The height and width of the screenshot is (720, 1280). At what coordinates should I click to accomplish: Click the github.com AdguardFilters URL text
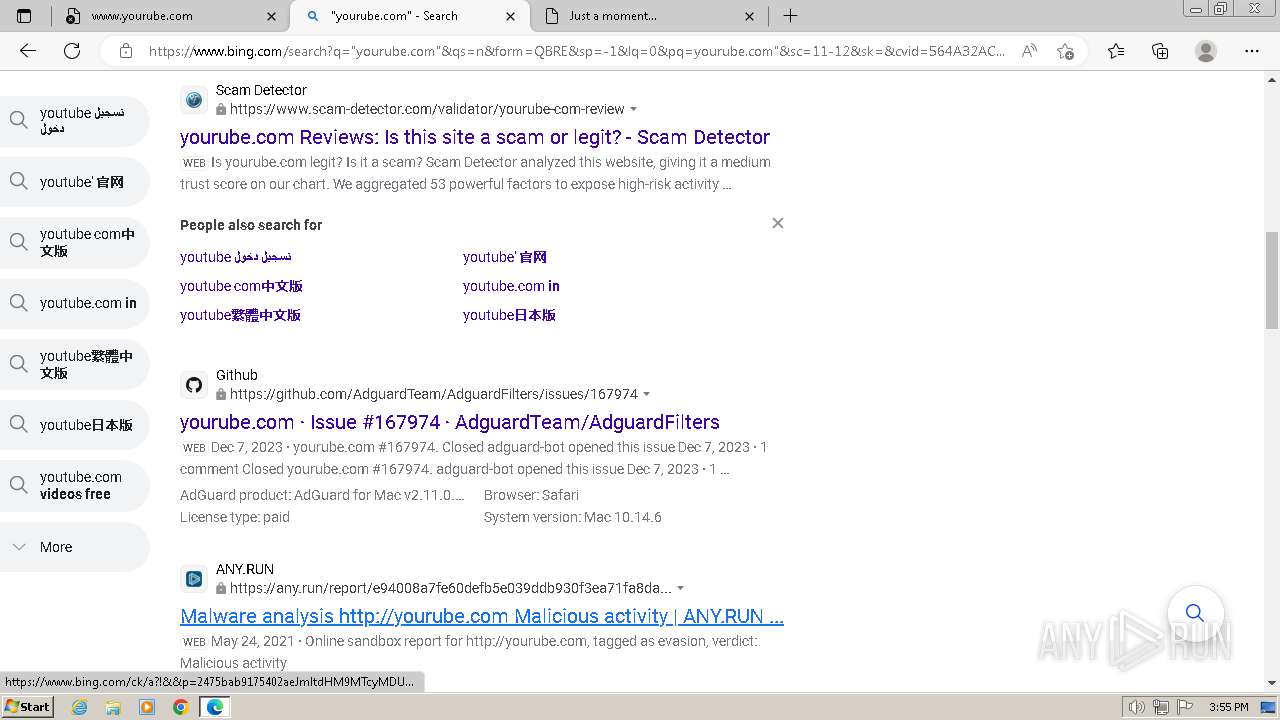coord(434,395)
